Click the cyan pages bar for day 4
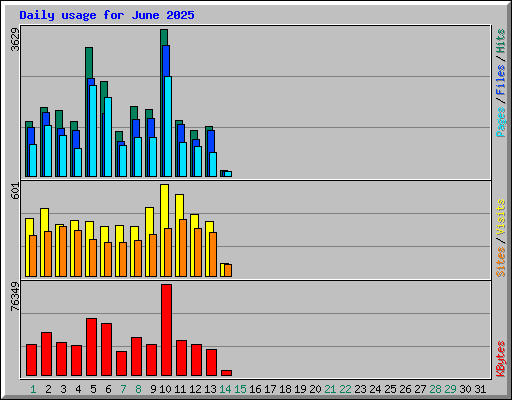Image resolution: width=512 pixels, height=400 pixels. tap(78, 162)
